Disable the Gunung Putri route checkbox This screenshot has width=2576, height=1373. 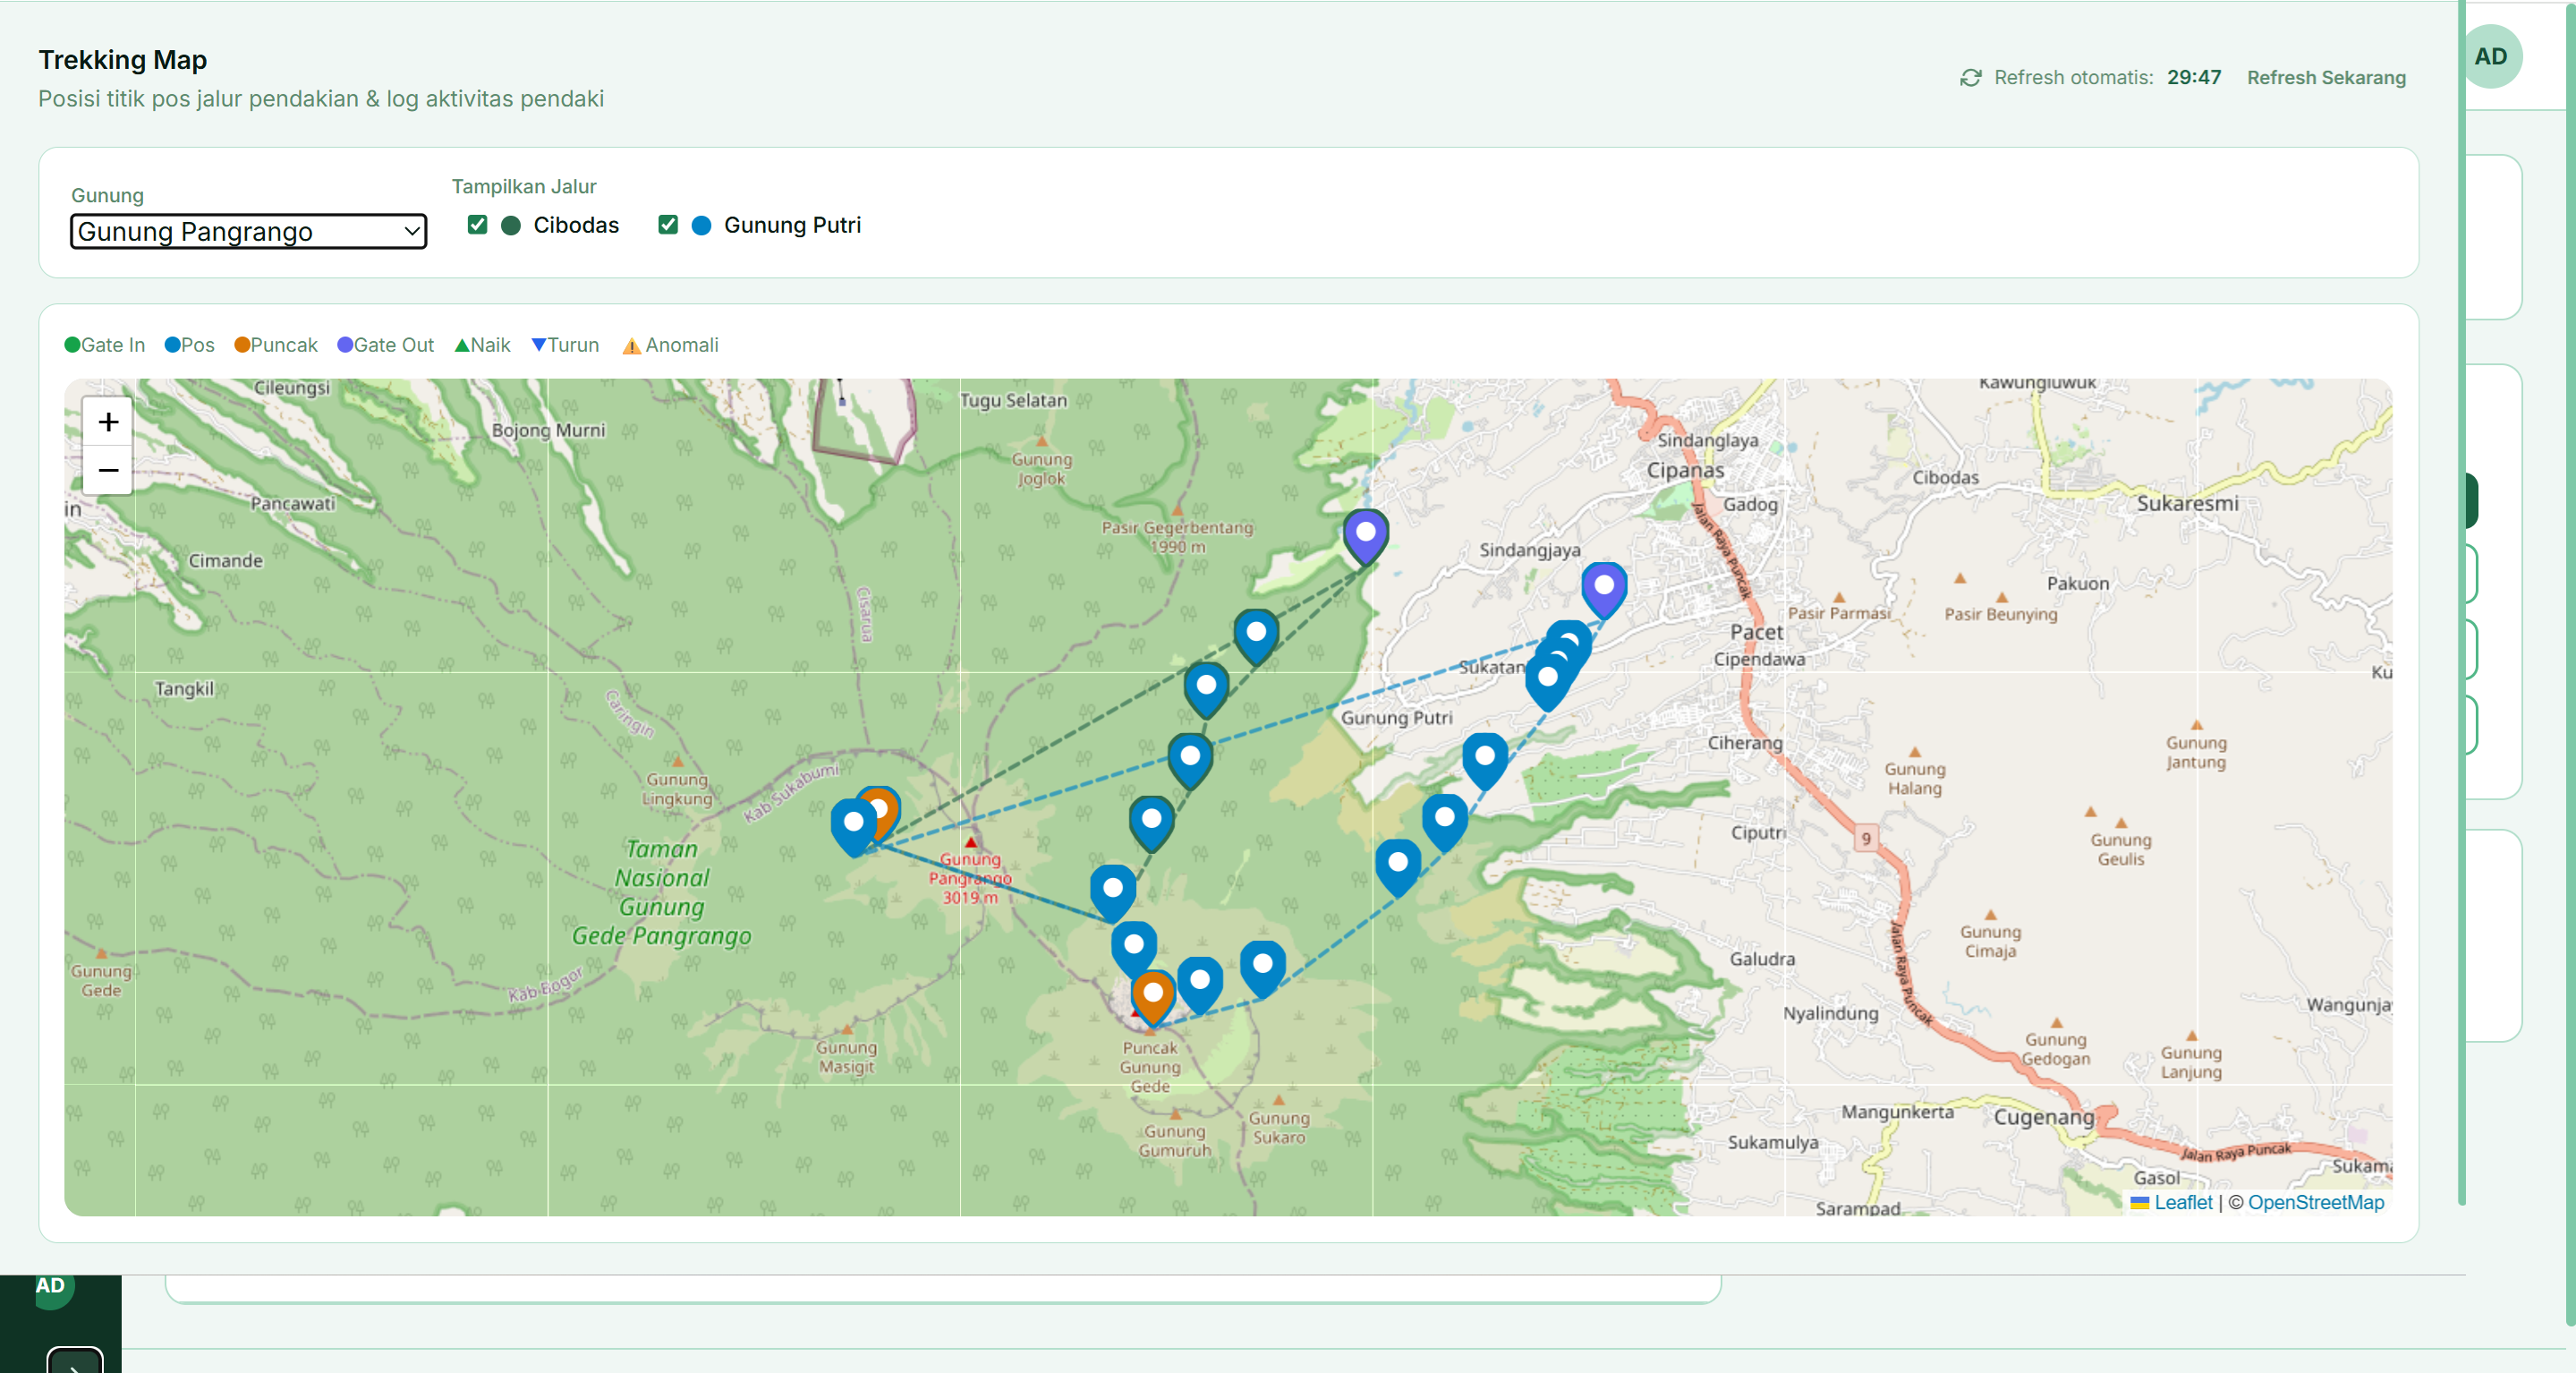[668, 225]
